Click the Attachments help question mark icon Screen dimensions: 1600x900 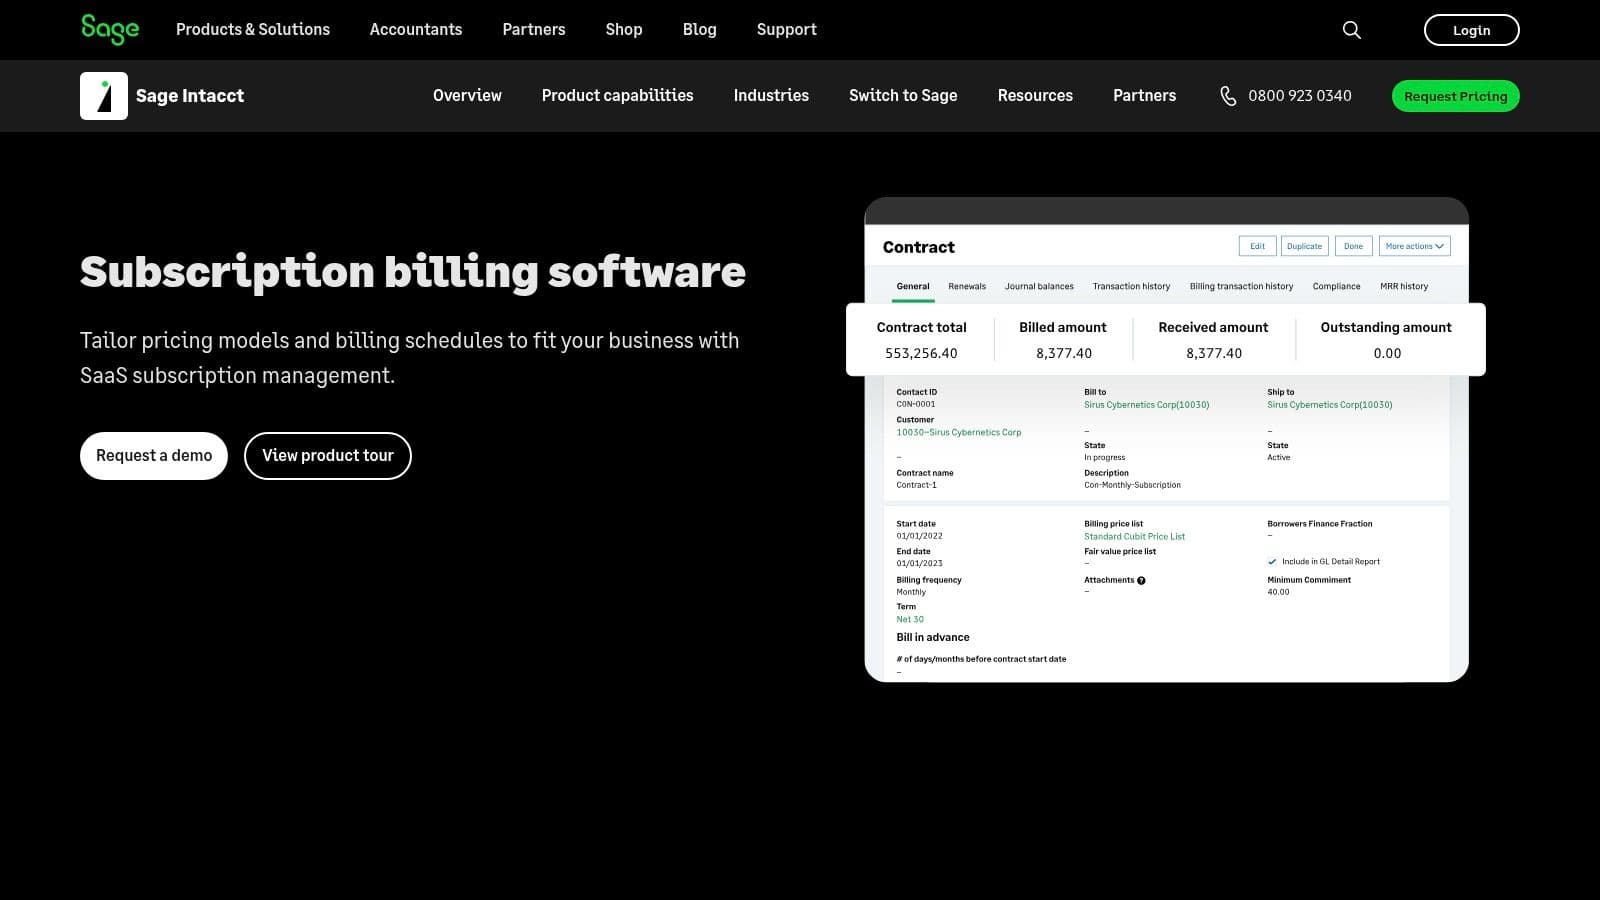click(x=1141, y=580)
